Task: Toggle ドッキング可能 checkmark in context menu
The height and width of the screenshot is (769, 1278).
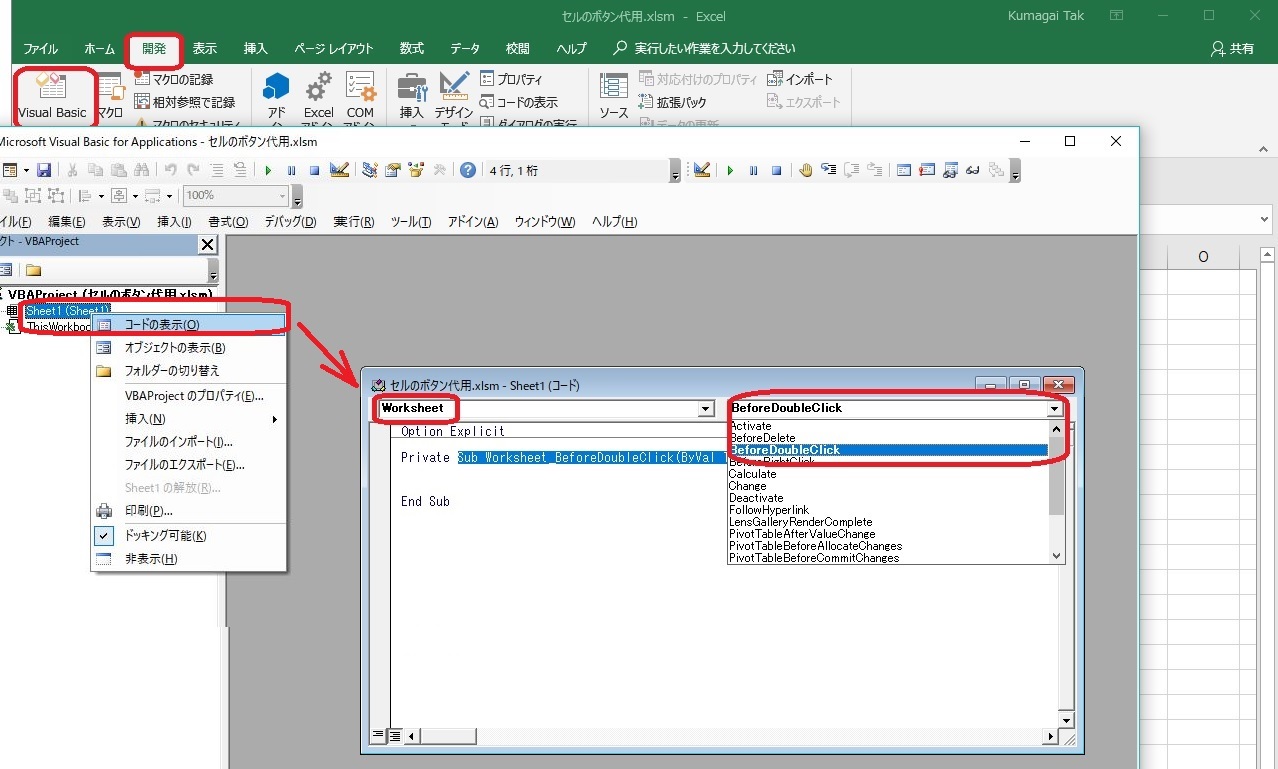Action: [x=105, y=535]
